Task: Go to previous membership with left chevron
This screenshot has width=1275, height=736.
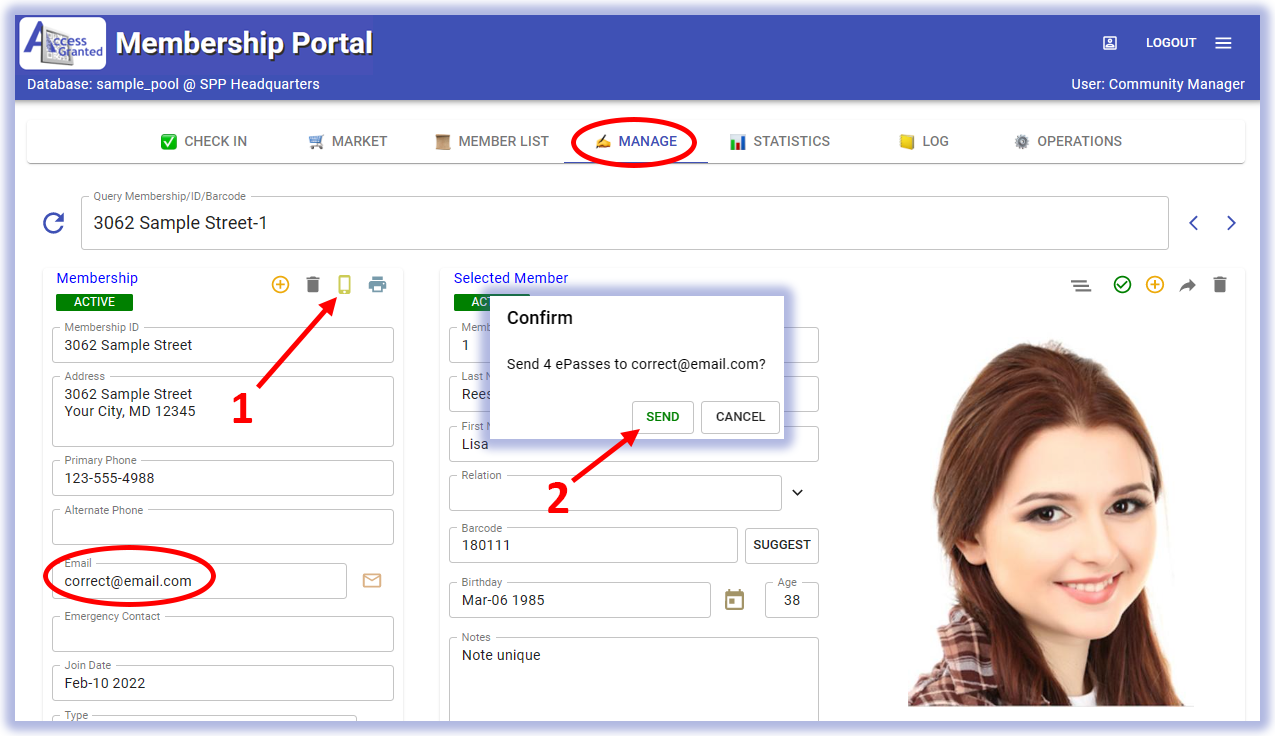Action: [1194, 223]
